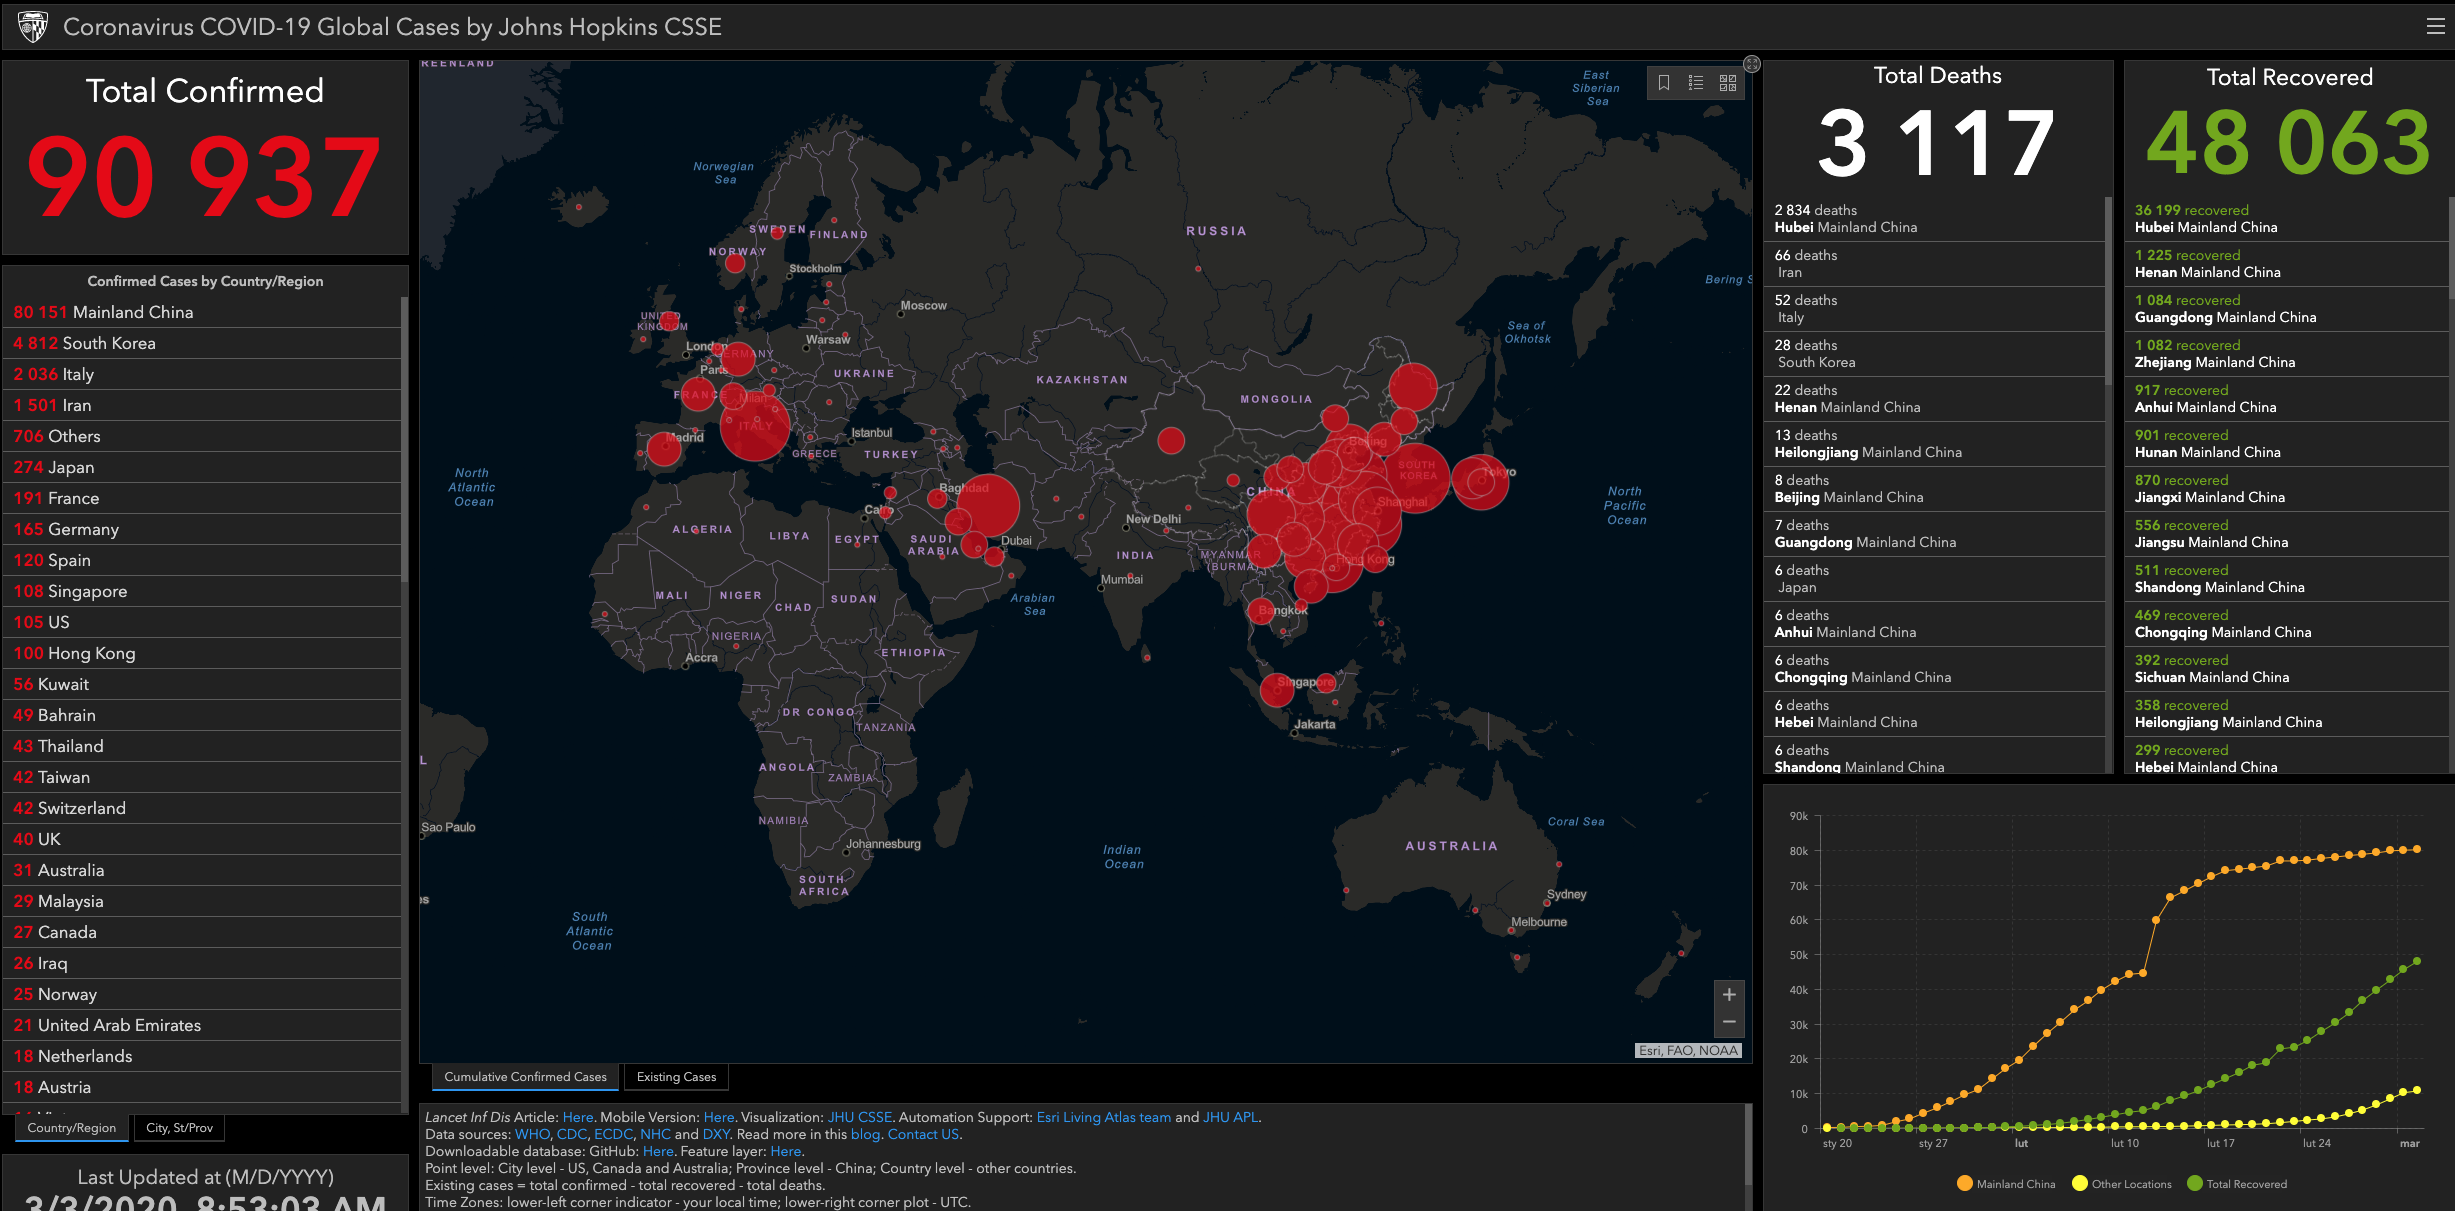
Task: Zoom out on the map
Action: 1729,1022
